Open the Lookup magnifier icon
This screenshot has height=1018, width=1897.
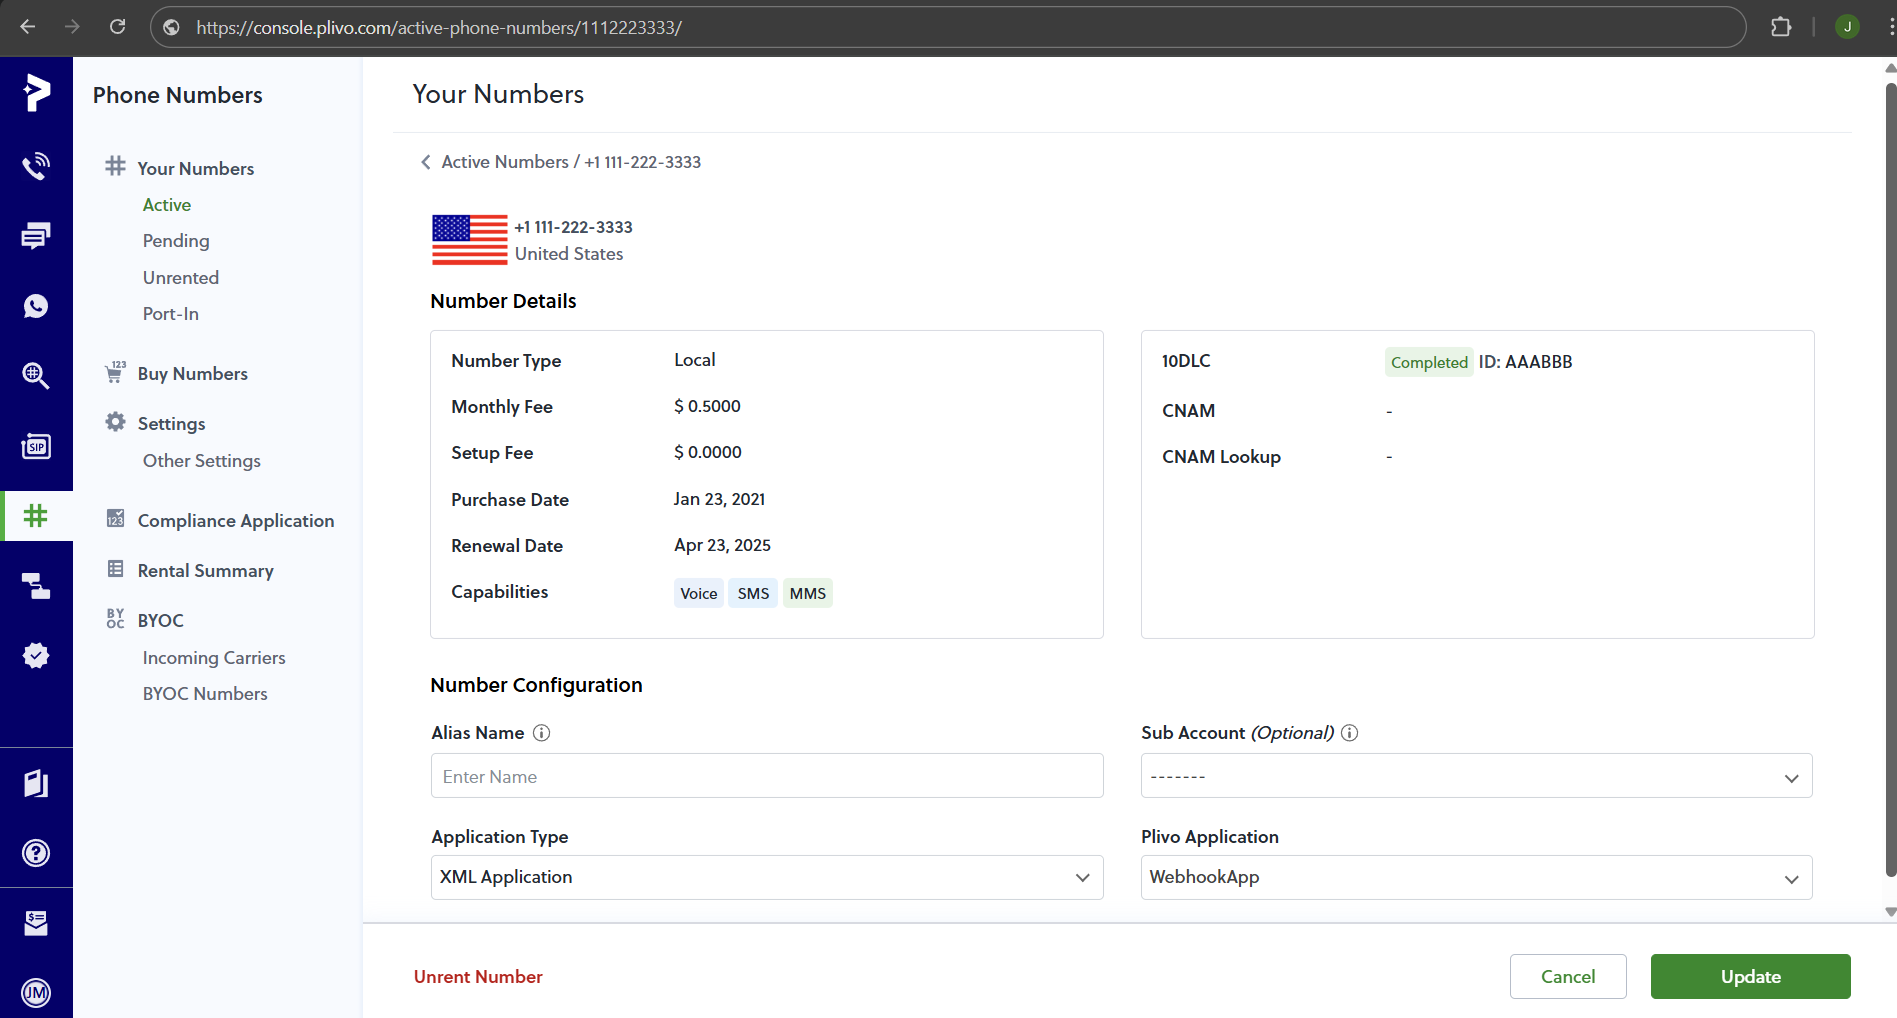pyautogui.click(x=36, y=376)
